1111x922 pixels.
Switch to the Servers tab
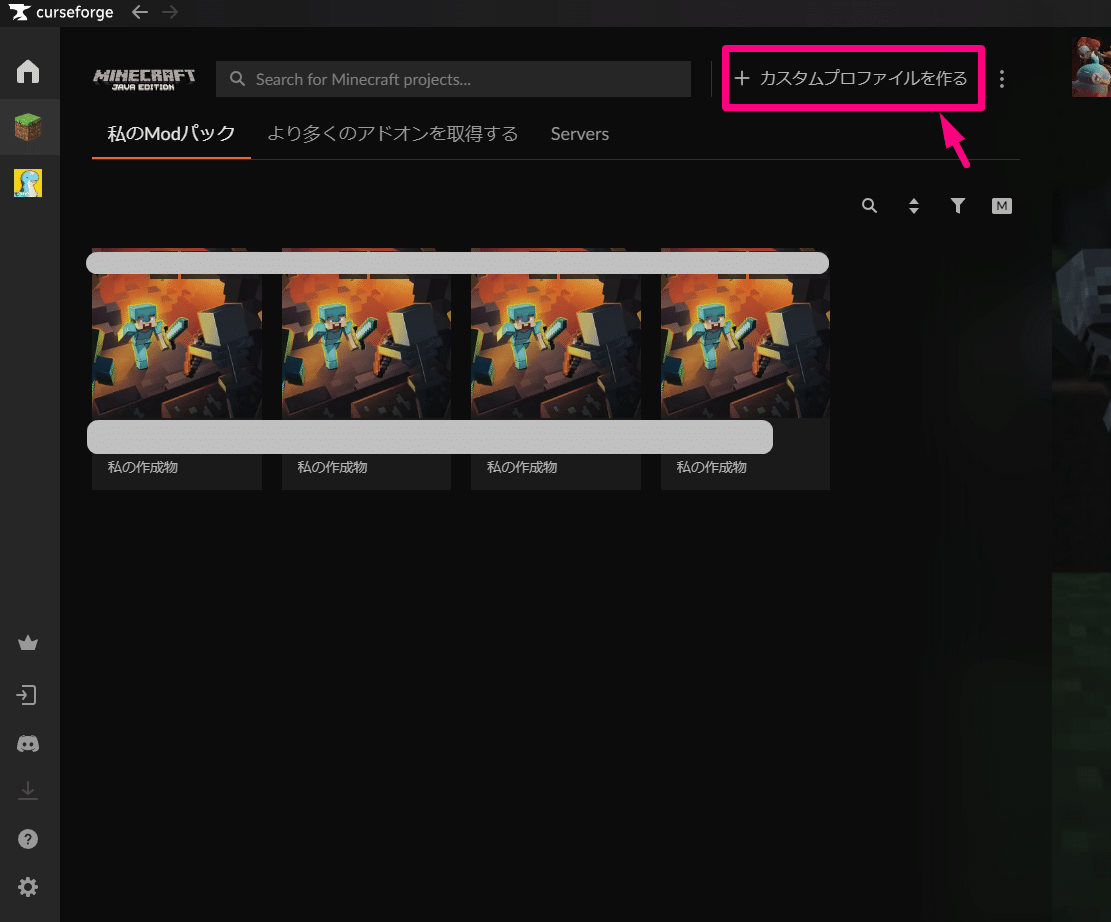coord(580,133)
